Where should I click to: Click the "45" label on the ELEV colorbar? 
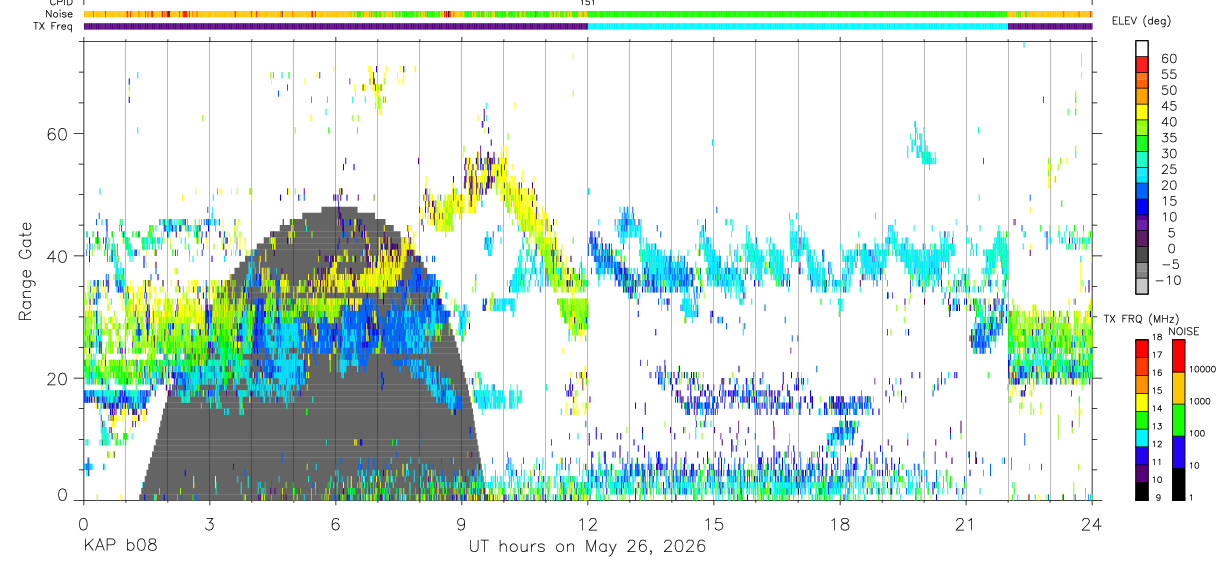pyautogui.click(x=1168, y=106)
